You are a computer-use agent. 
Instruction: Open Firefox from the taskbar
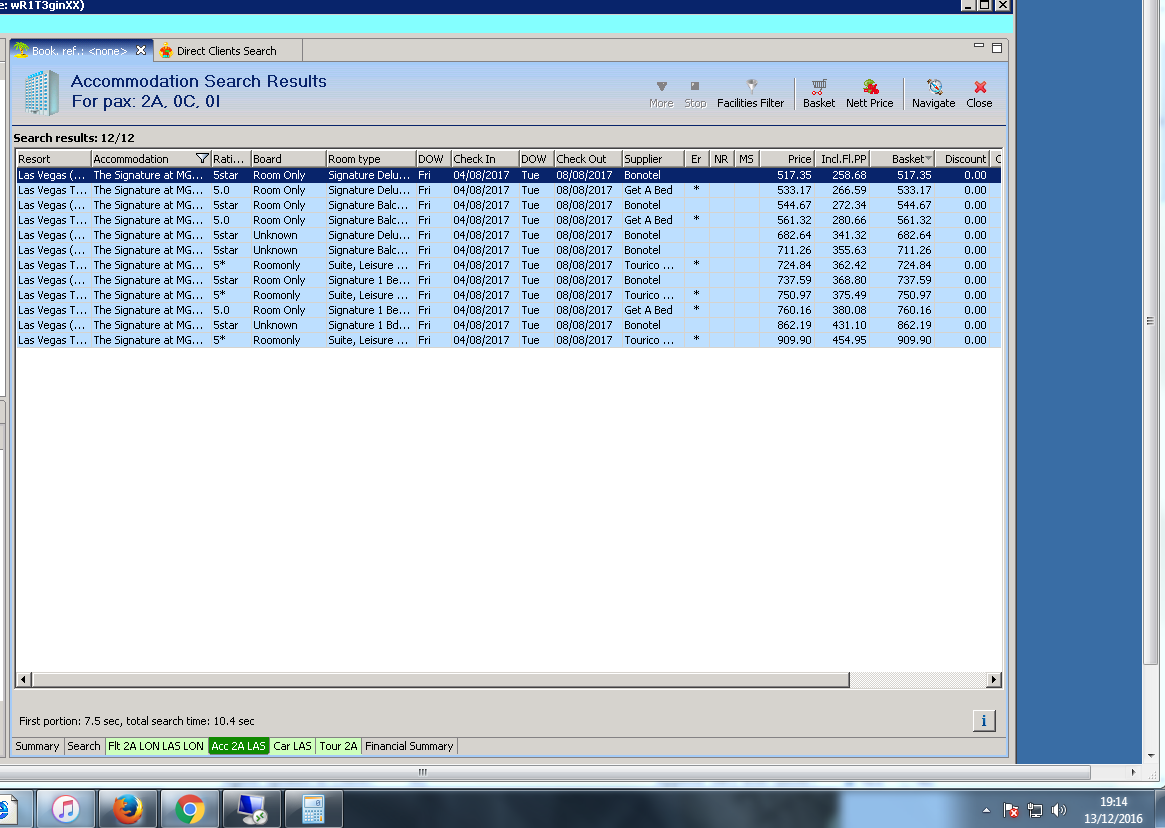pyautogui.click(x=127, y=808)
